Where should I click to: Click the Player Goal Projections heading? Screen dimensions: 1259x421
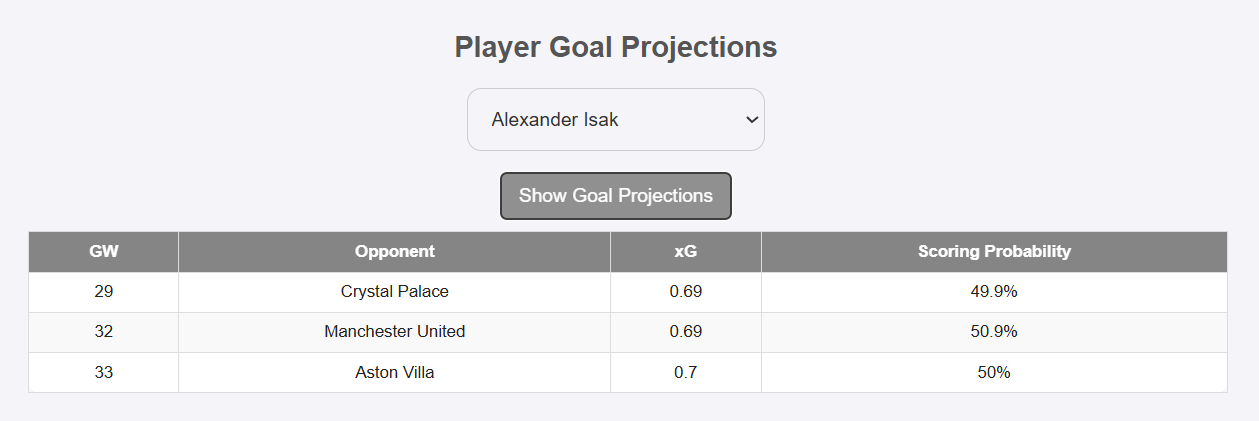[616, 47]
